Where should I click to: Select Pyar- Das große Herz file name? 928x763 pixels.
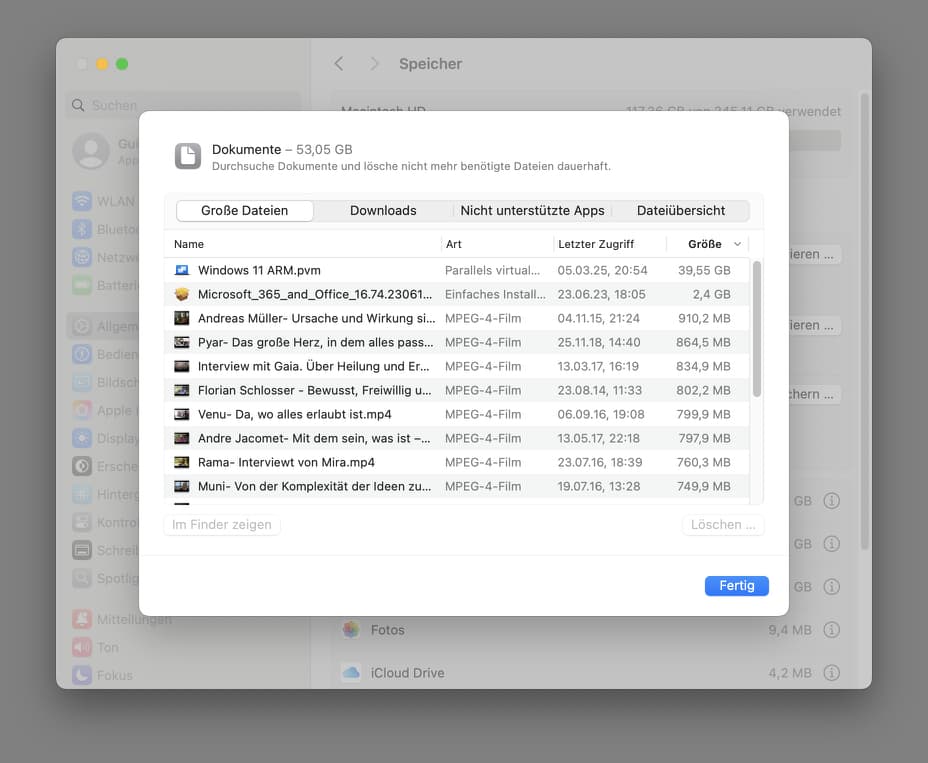point(315,342)
